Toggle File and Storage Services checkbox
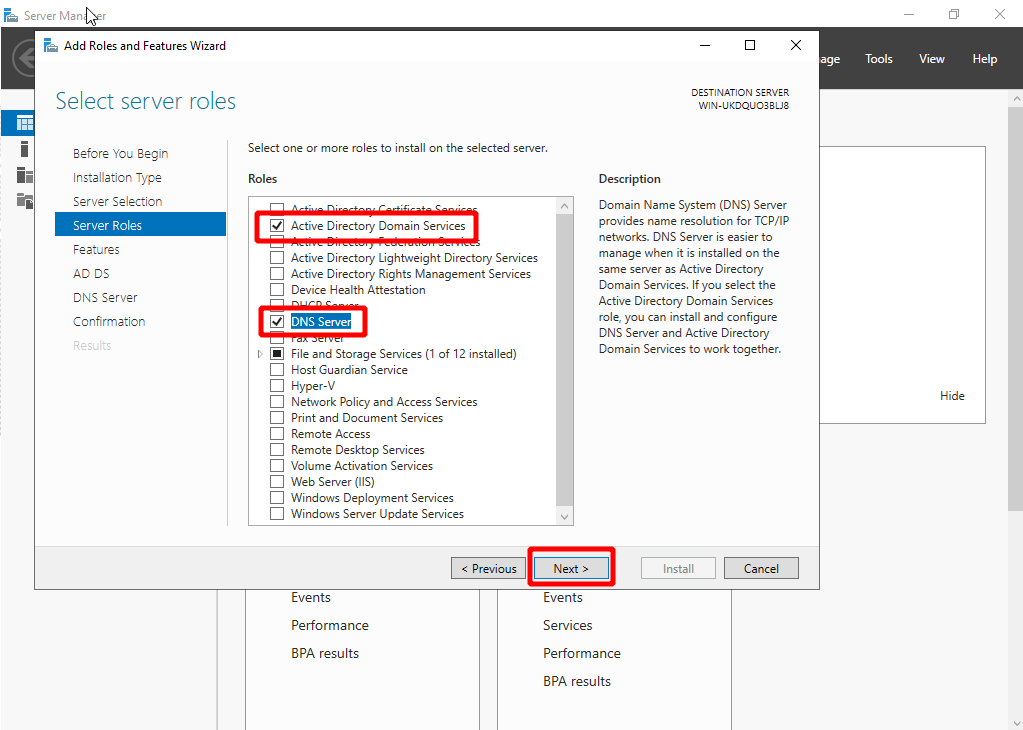1023x730 pixels. (277, 354)
